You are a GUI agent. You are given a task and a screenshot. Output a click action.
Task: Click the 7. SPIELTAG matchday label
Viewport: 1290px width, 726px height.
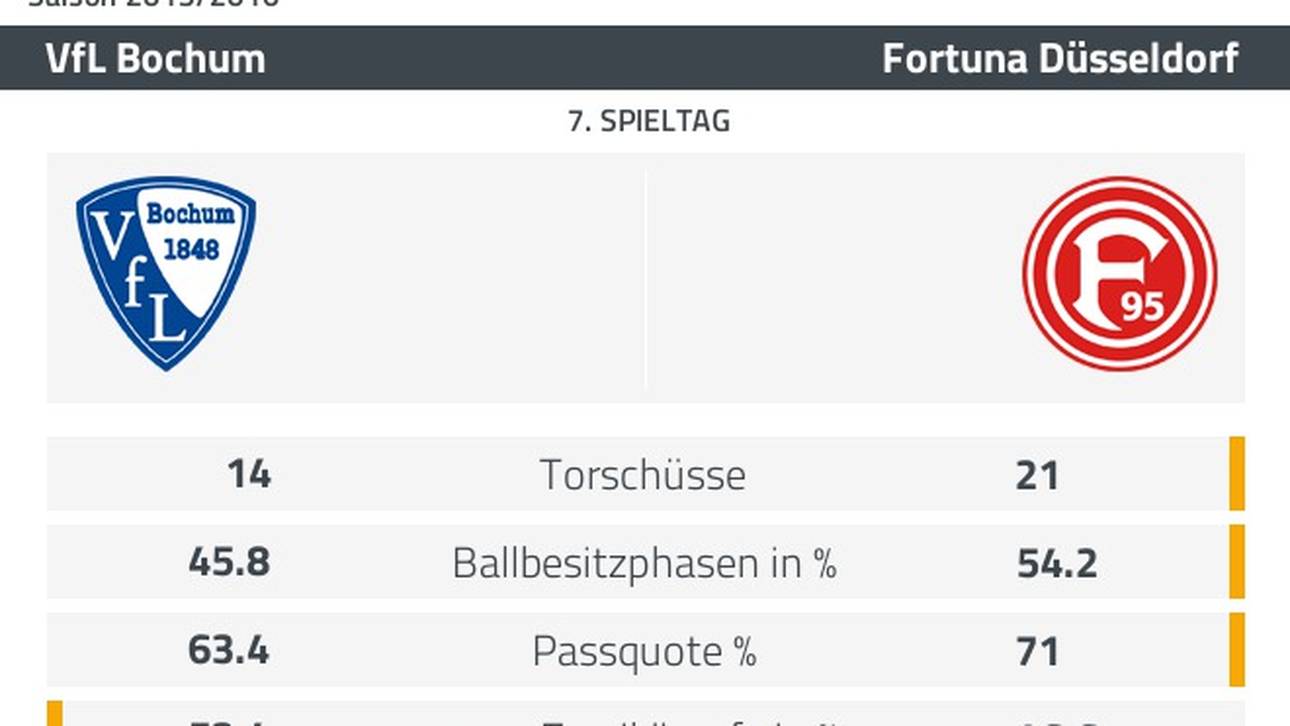(x=649, y=122)
